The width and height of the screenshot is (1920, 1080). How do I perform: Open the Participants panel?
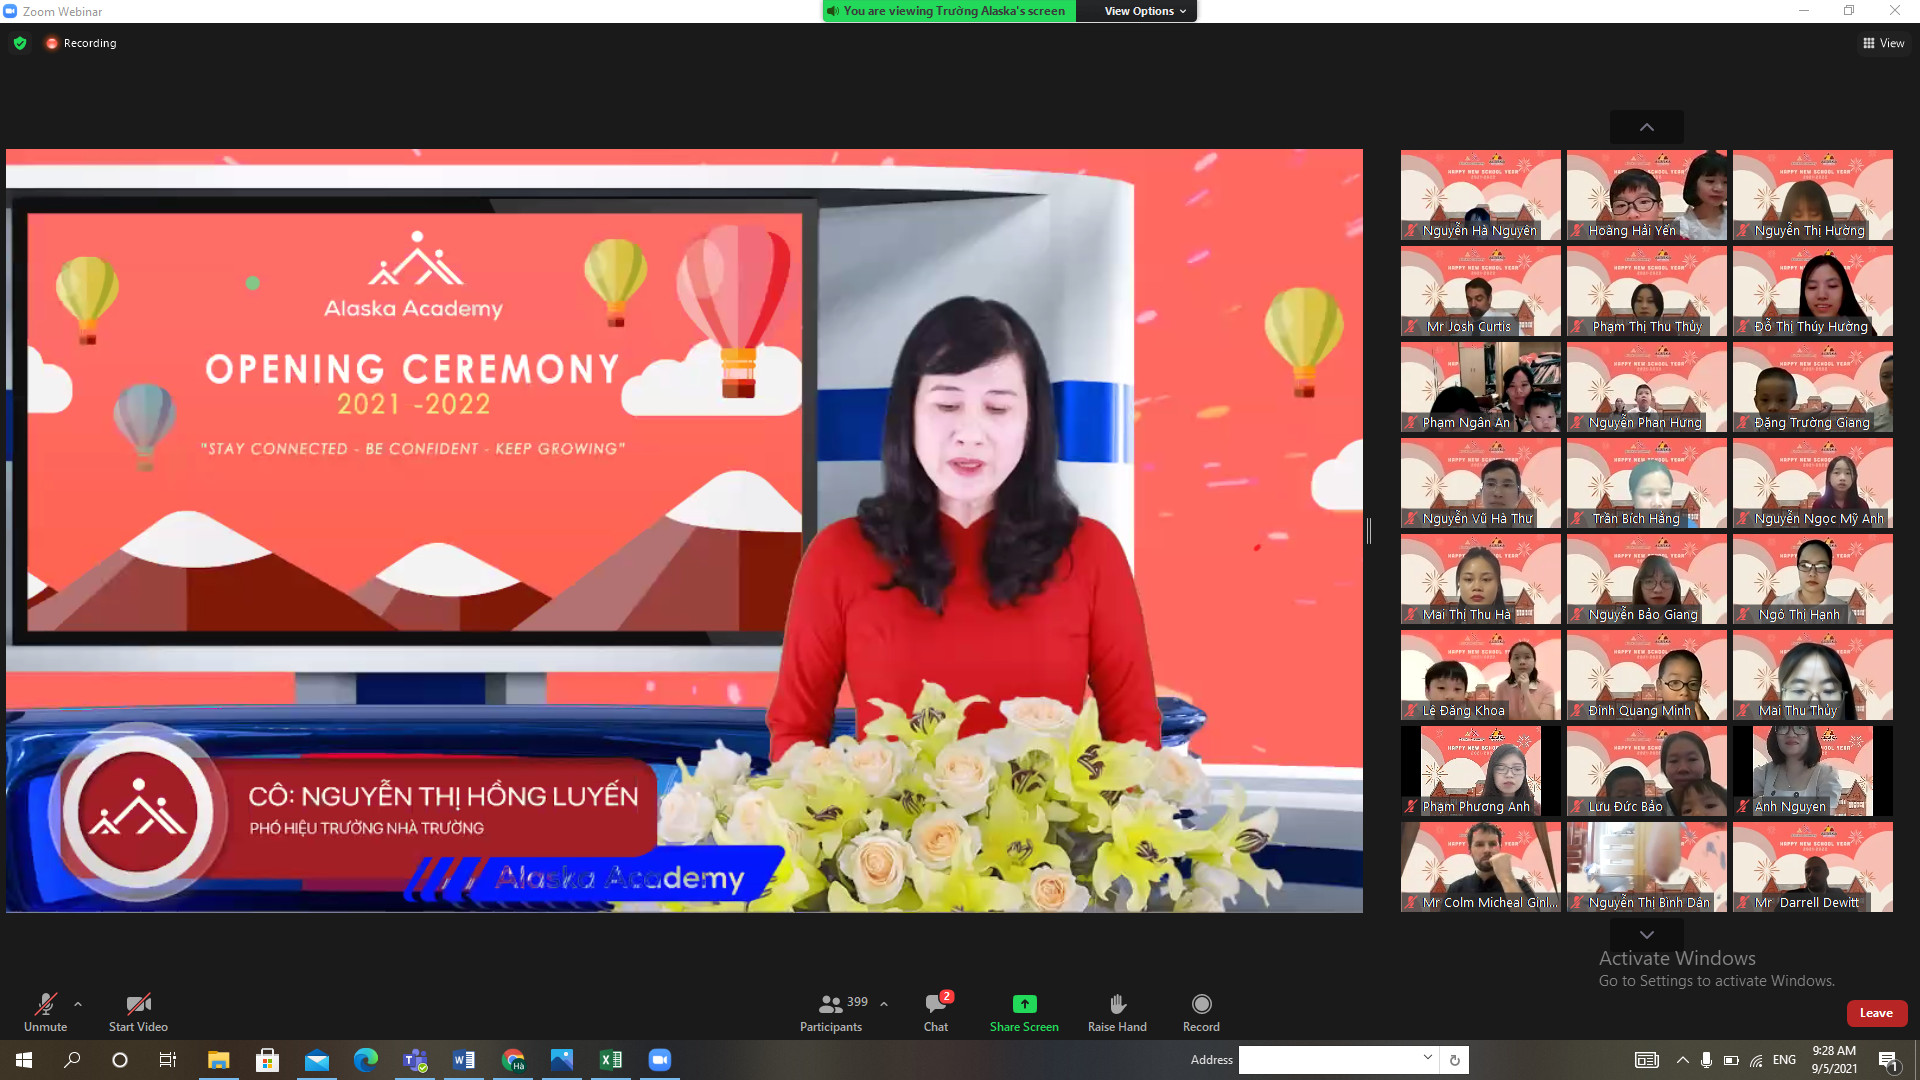831,1012
